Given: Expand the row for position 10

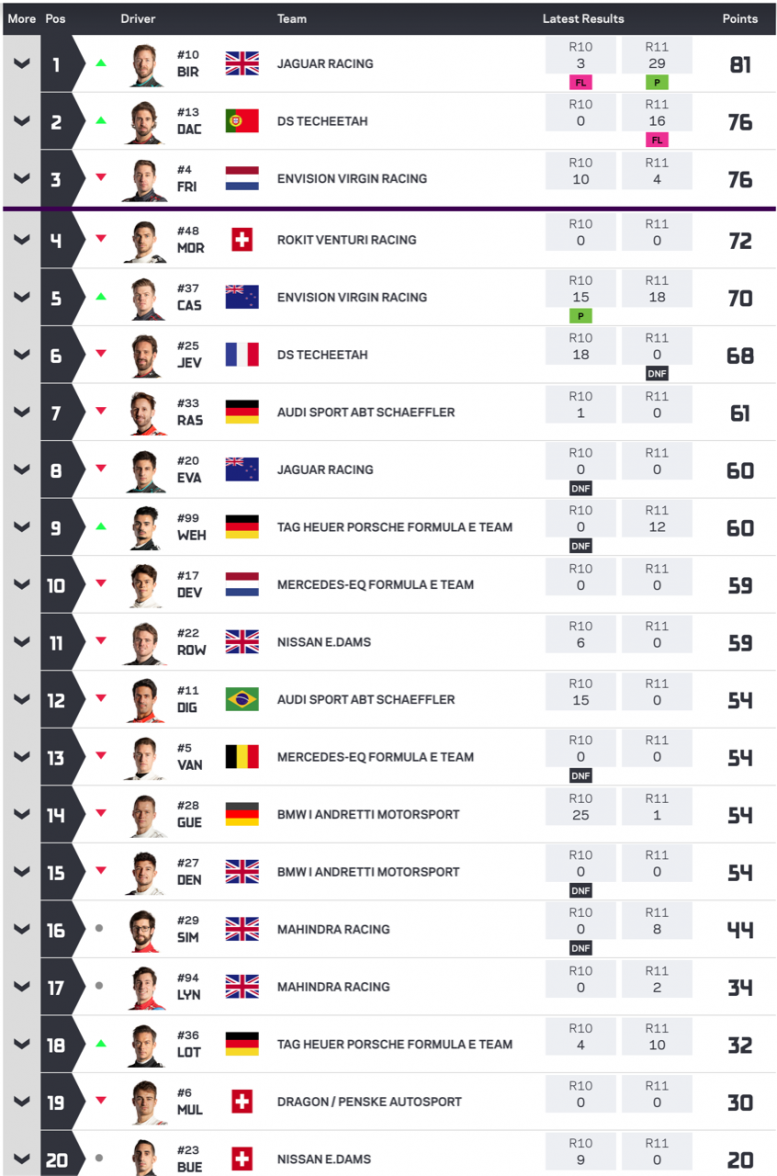Looking at the screenshot, I should 21,585.
